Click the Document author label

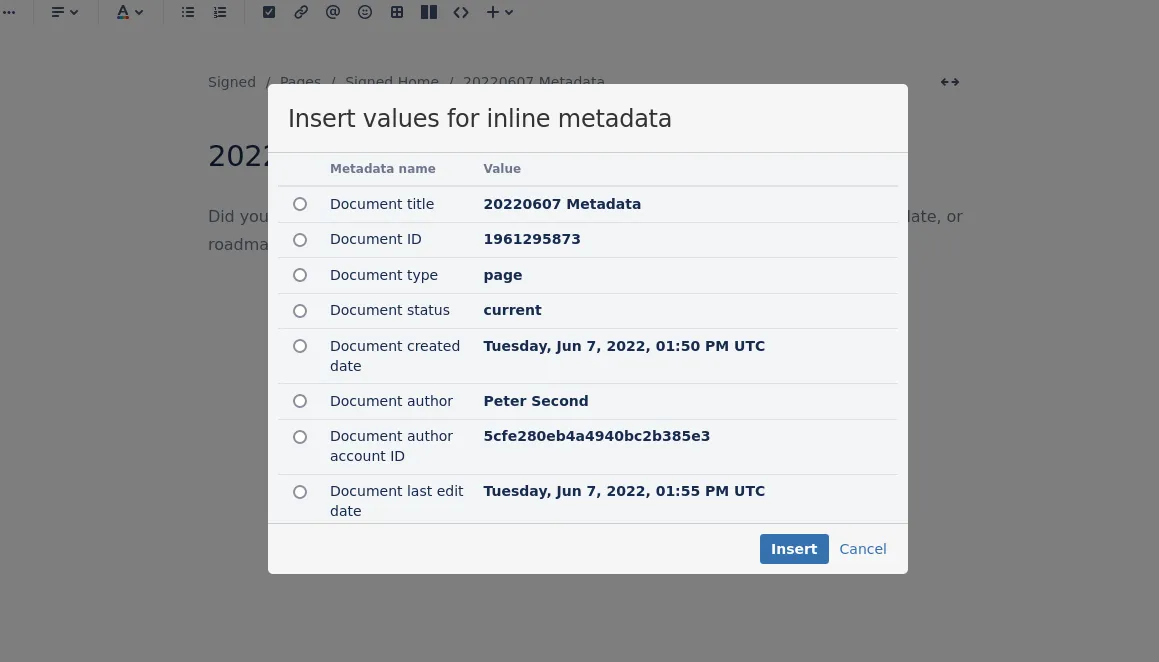tap(391, 401)
